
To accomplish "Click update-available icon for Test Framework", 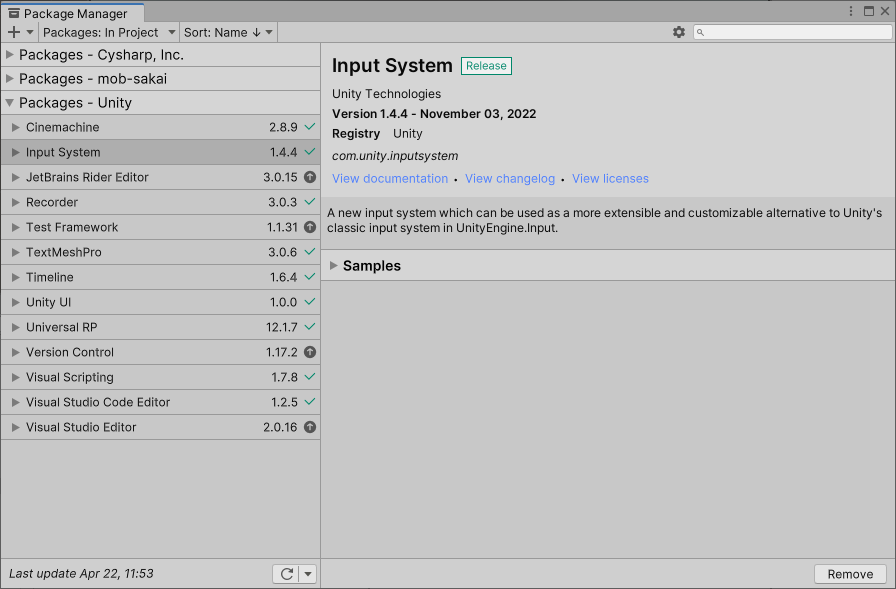I will (x=310, y=227).
